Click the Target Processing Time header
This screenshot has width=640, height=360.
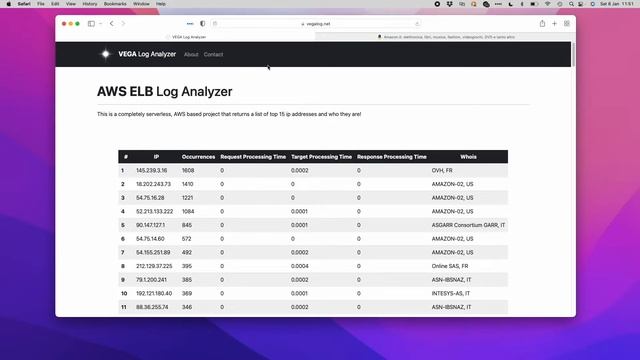pos(321,157)
